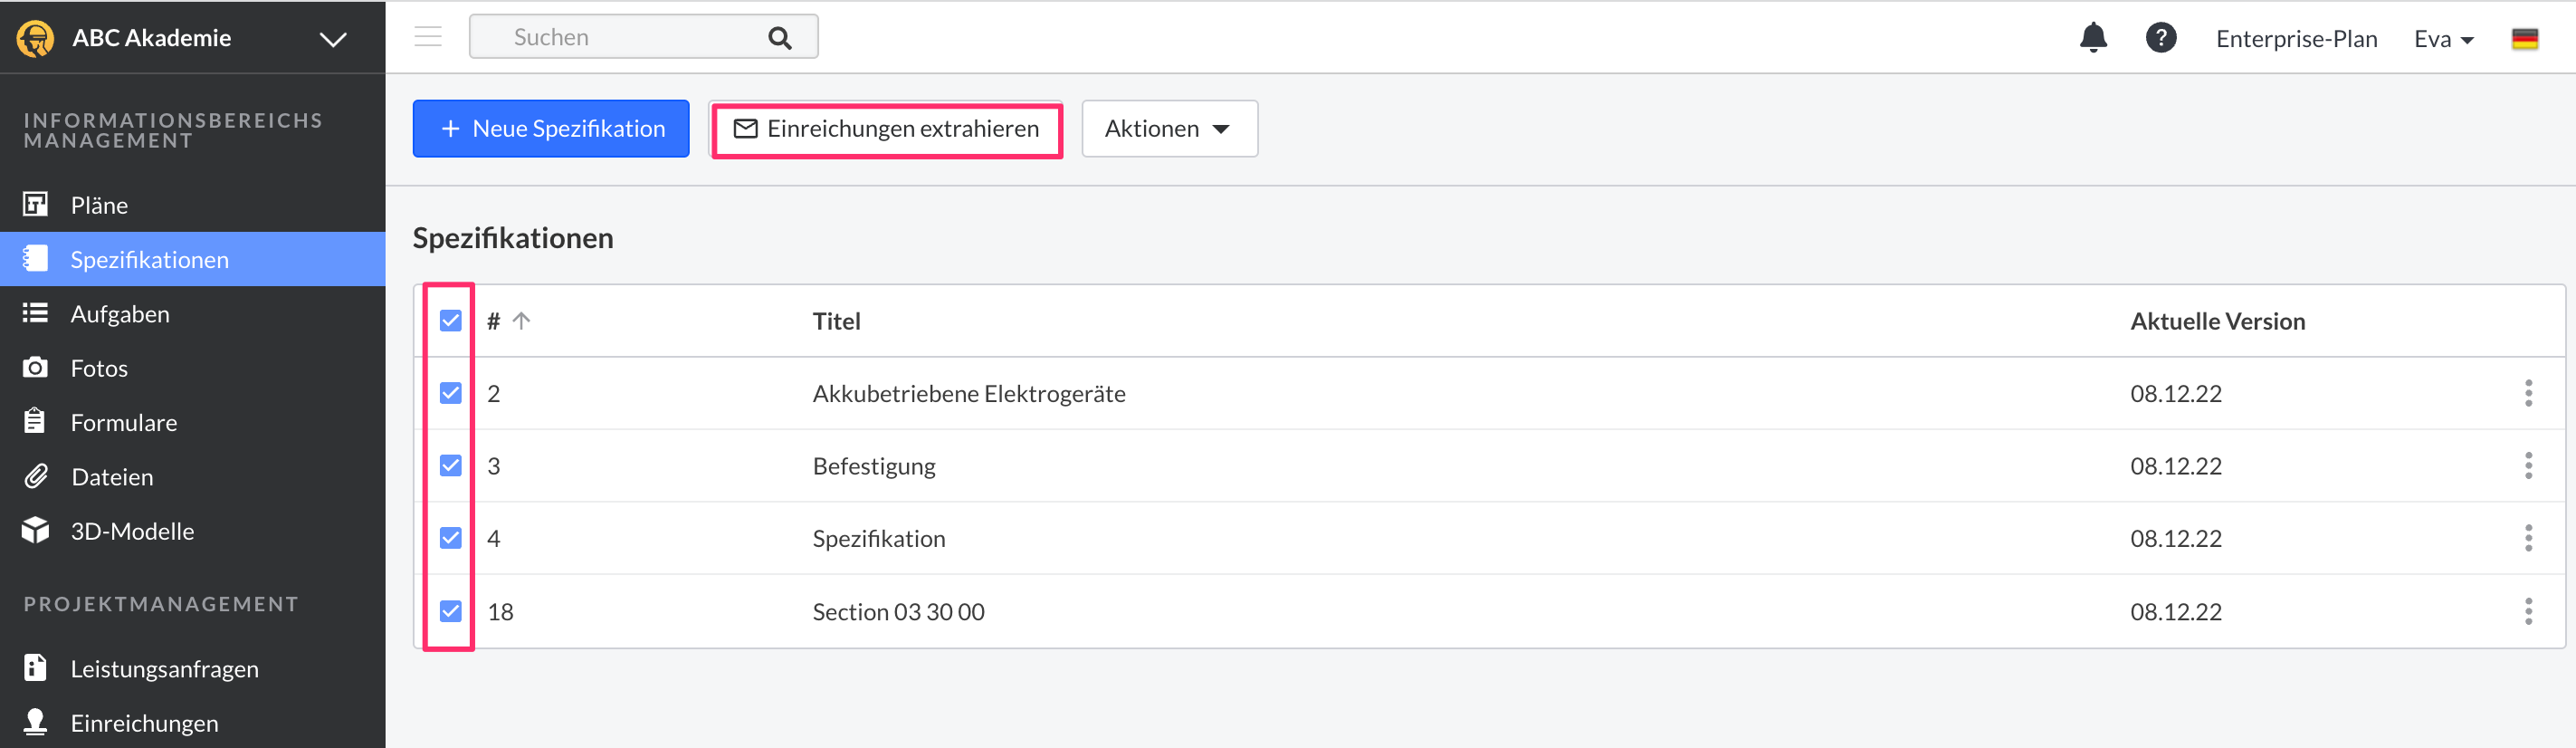Open three-dot menu for Akkubetriebene Elektrogeräte

click(2528, 393)
